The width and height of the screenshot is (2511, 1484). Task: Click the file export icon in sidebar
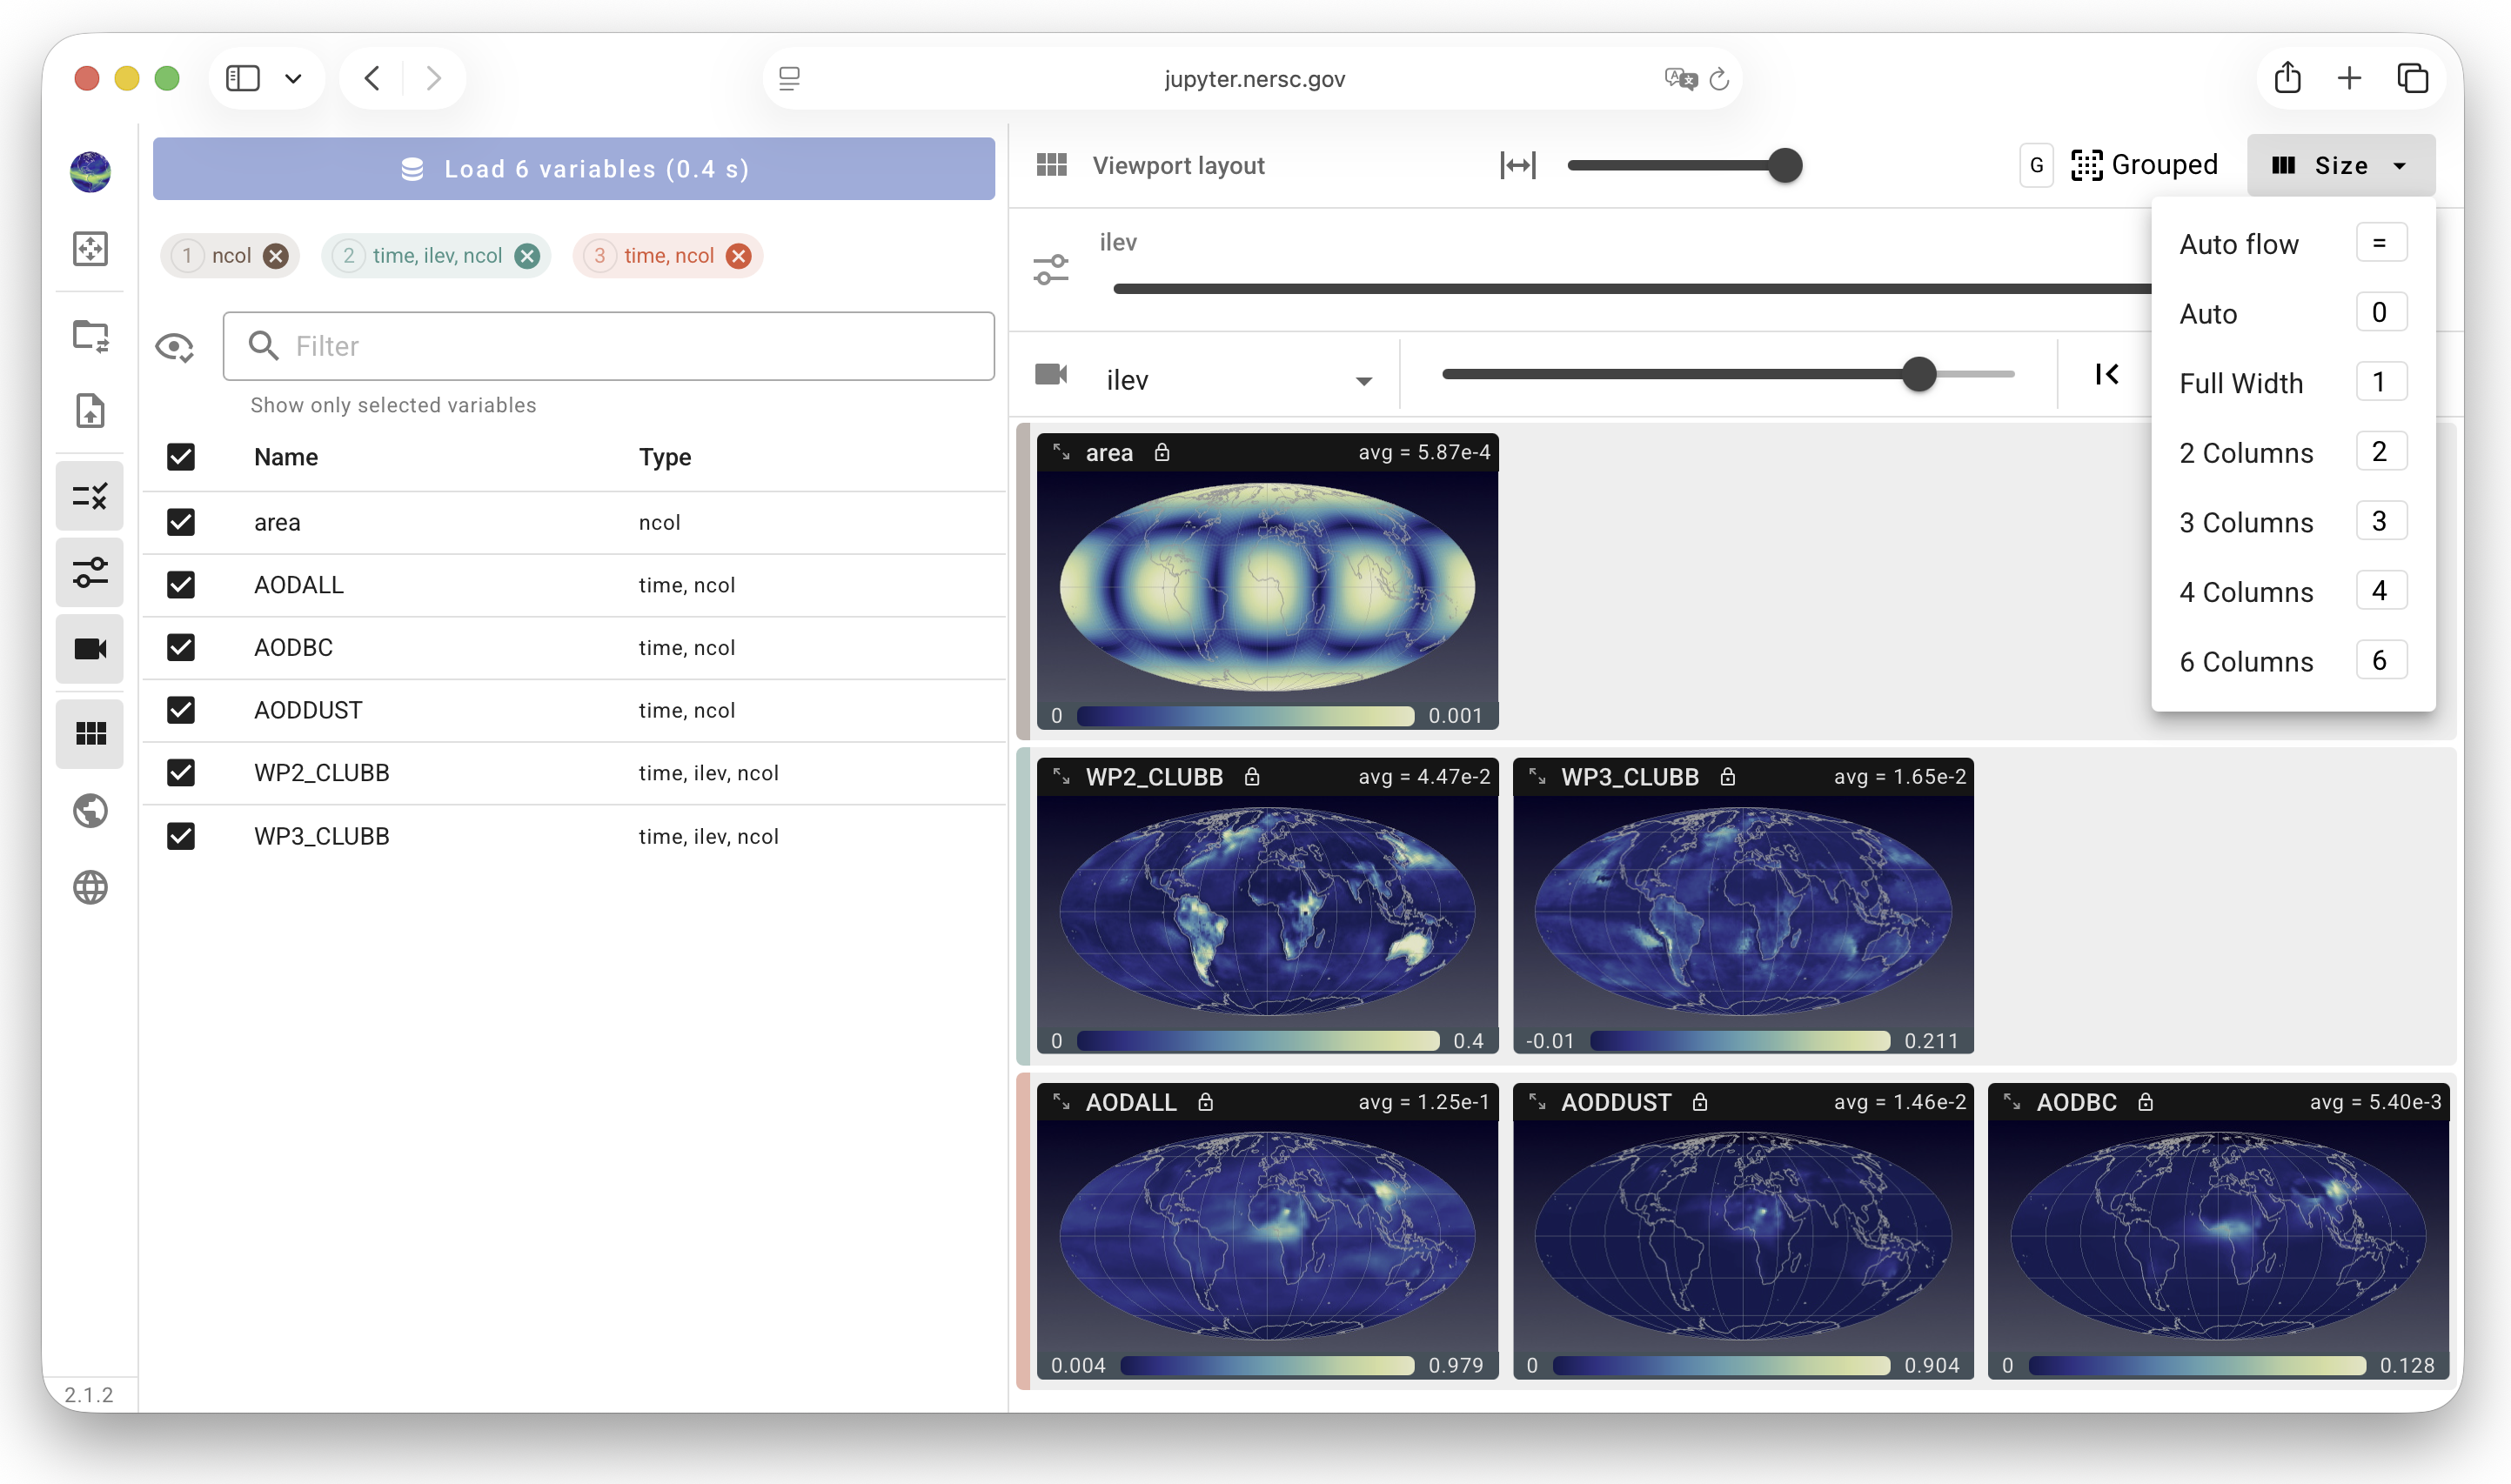pos(90,410)
